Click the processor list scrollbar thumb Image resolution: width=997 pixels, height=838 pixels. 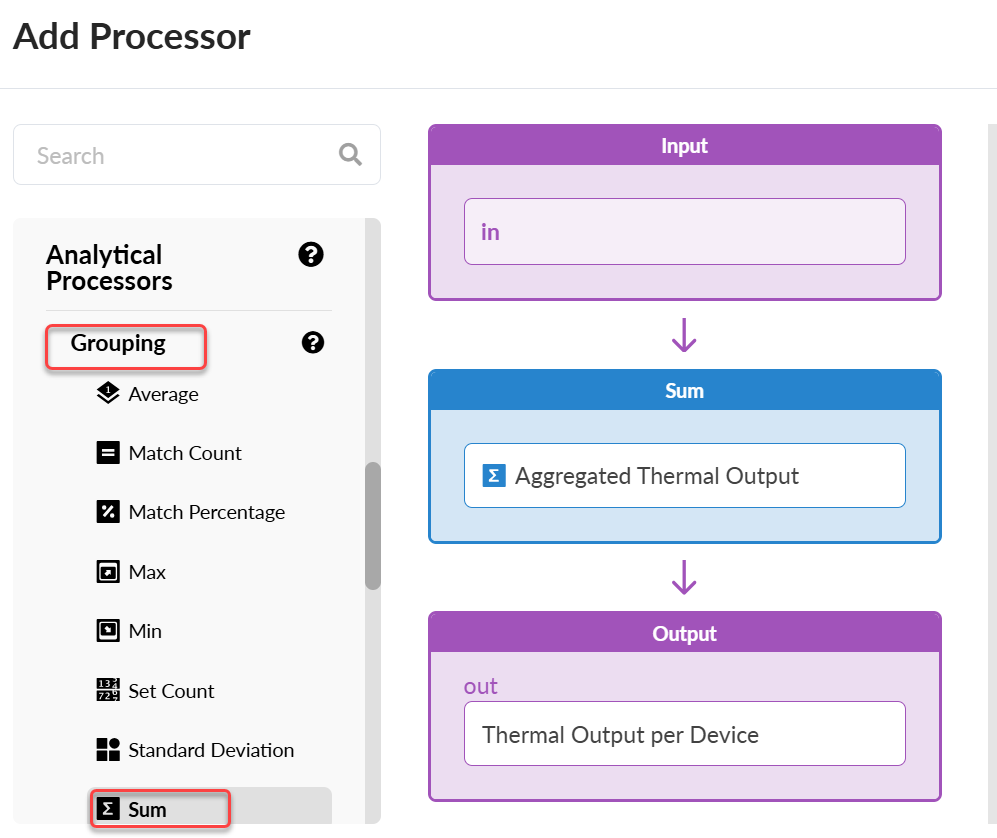[373, 525]
